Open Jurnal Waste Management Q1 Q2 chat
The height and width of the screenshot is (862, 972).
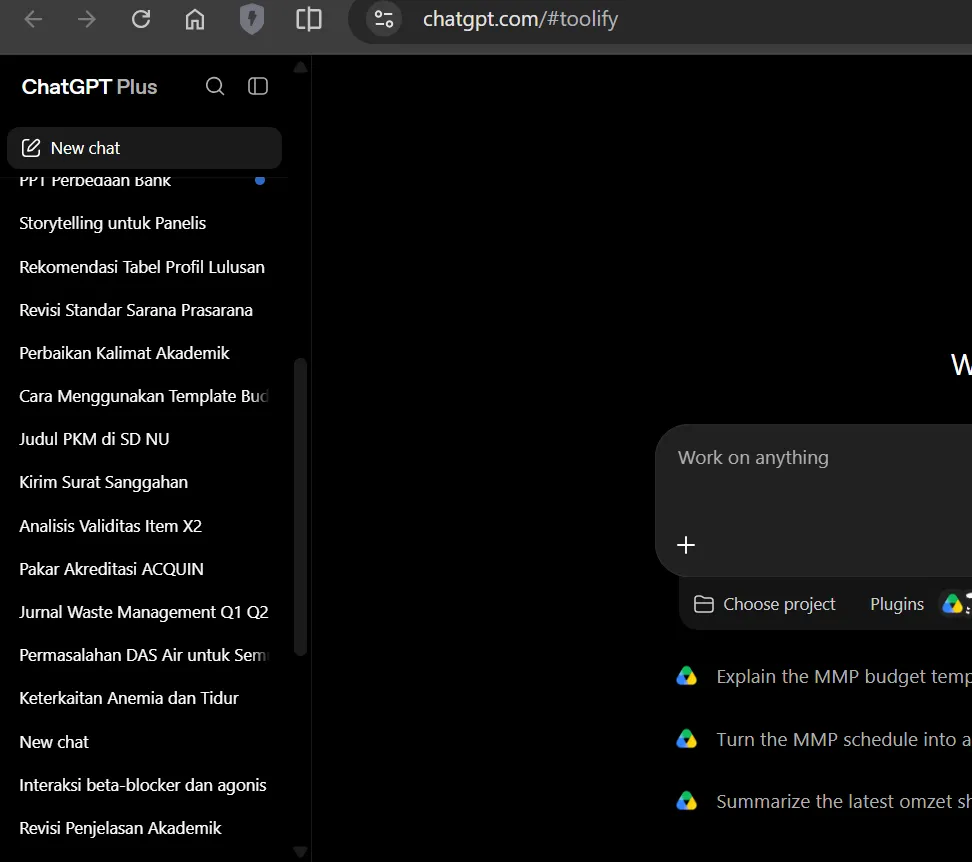[144, 612]
